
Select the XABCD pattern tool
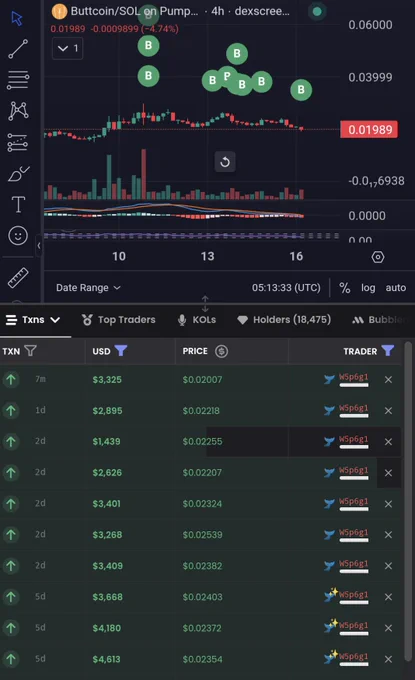tap(18, 111)
